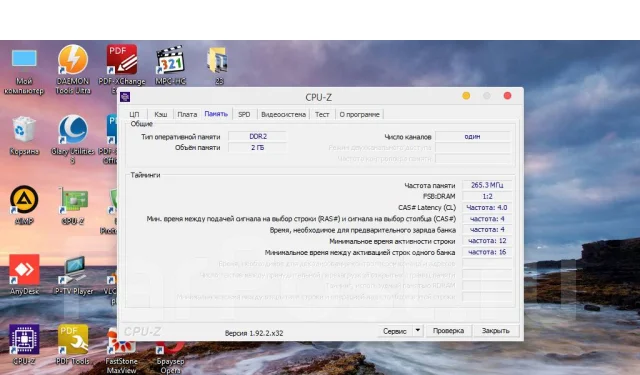Image resolution: width=640 pixels, height=375 pixels.
Task: Open the SPD tab
Action: tap(244, 114)
